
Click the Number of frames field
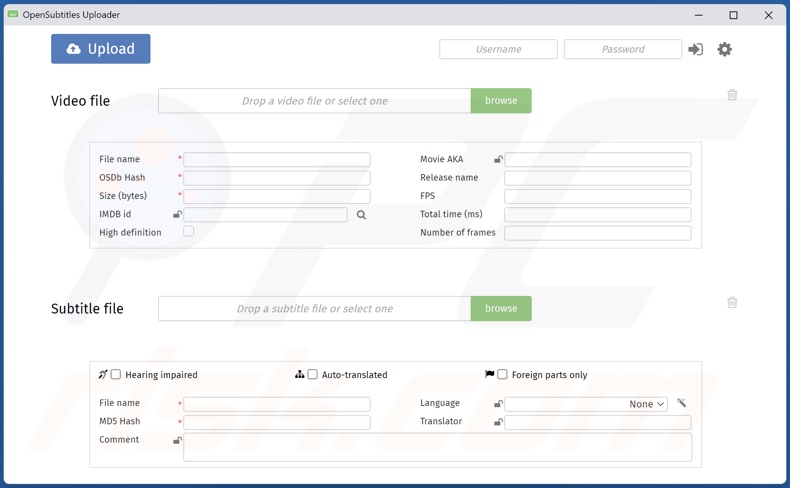point(598,233)
